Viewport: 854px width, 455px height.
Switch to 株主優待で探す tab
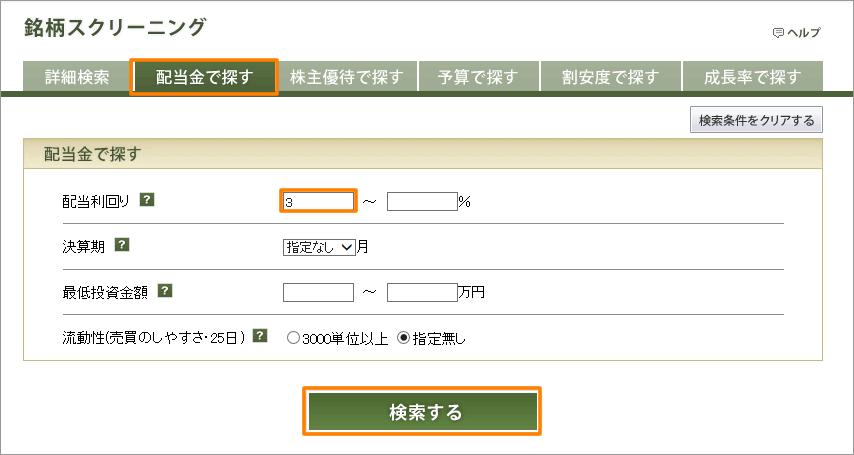coord(346,77)
